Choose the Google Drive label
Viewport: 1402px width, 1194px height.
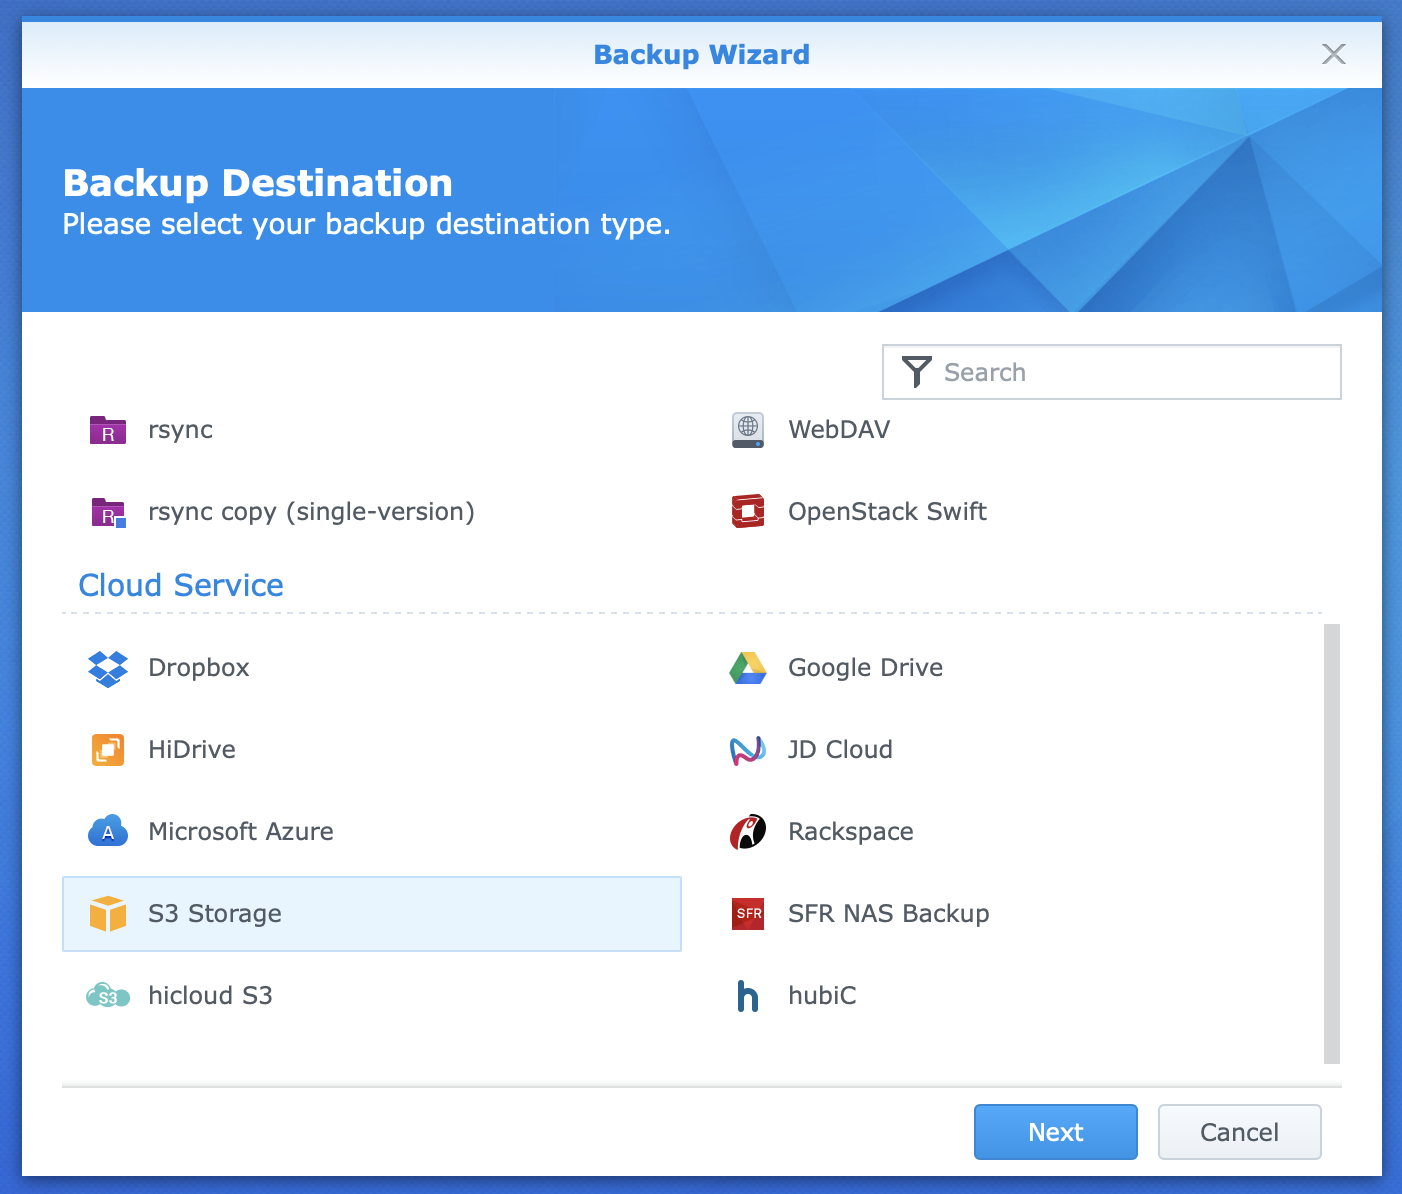pyautogui.click(x=866, y=668)
